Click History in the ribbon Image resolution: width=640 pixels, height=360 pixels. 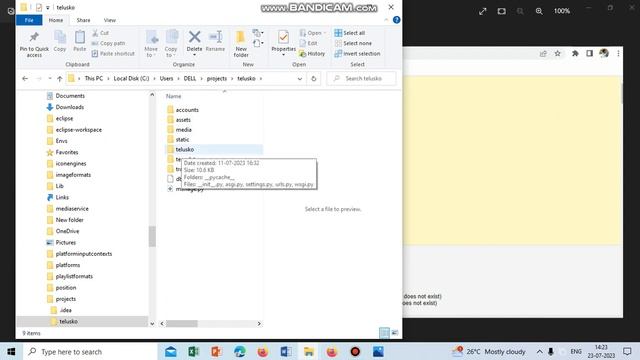tap(312, 53)
